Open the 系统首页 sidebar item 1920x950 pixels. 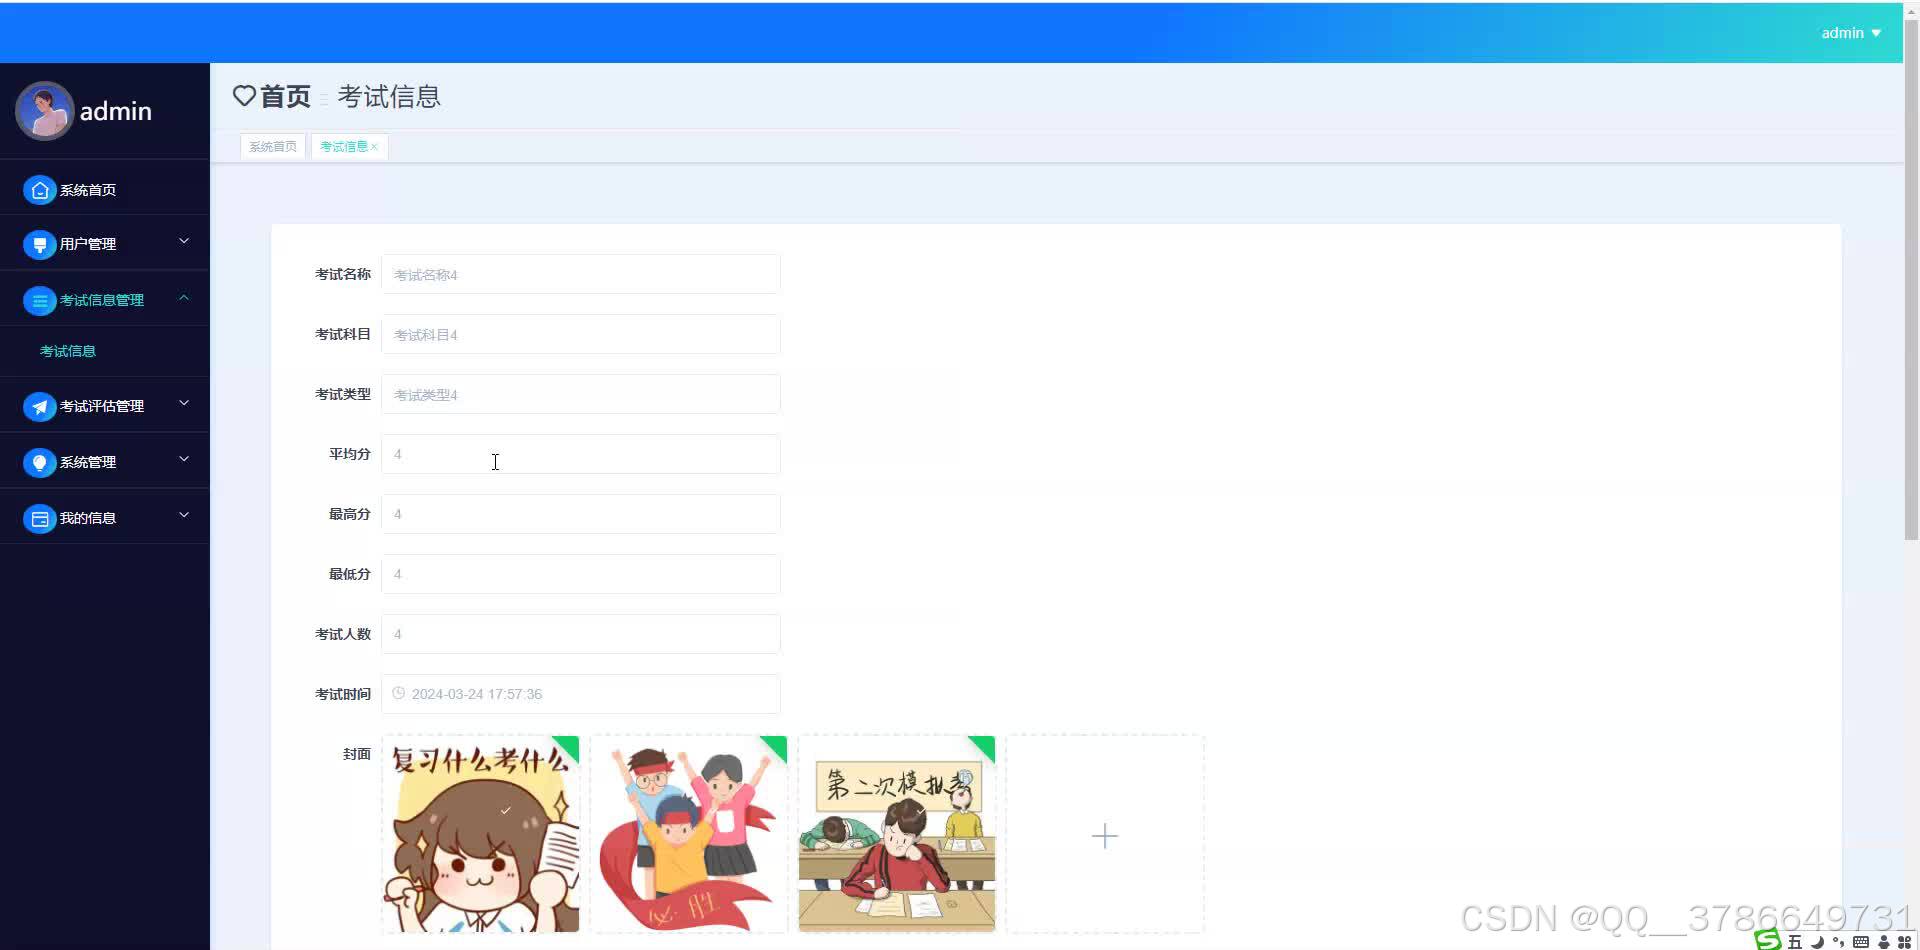pos(105,190)
